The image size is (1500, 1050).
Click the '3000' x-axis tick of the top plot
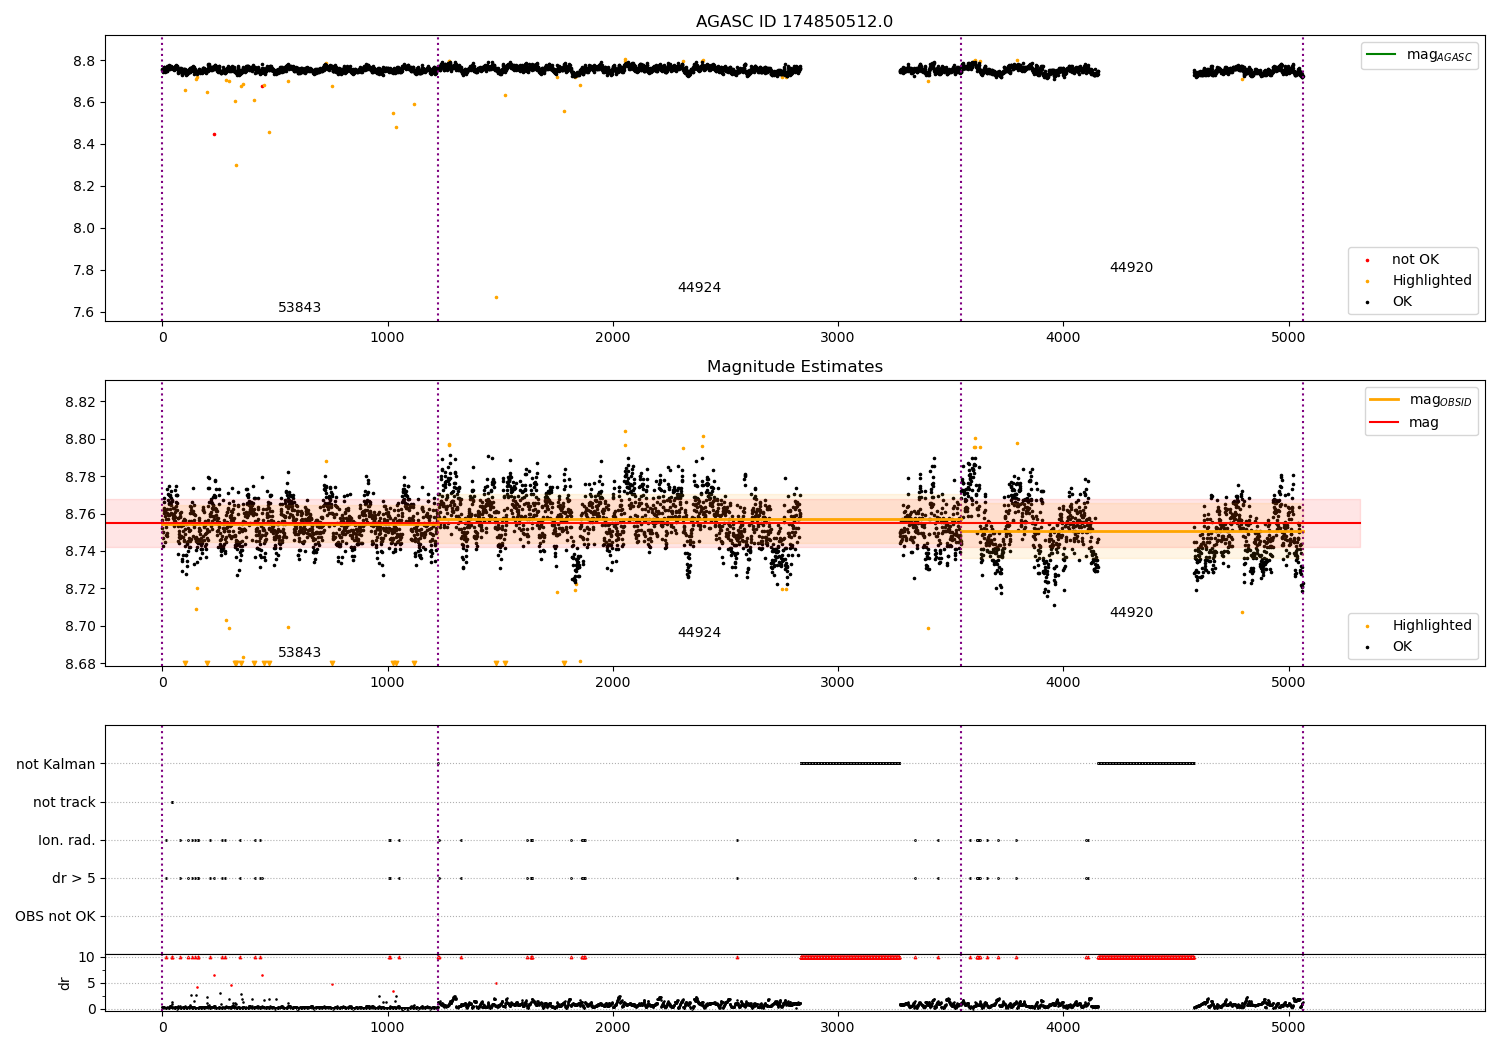[x=838, y=337]
